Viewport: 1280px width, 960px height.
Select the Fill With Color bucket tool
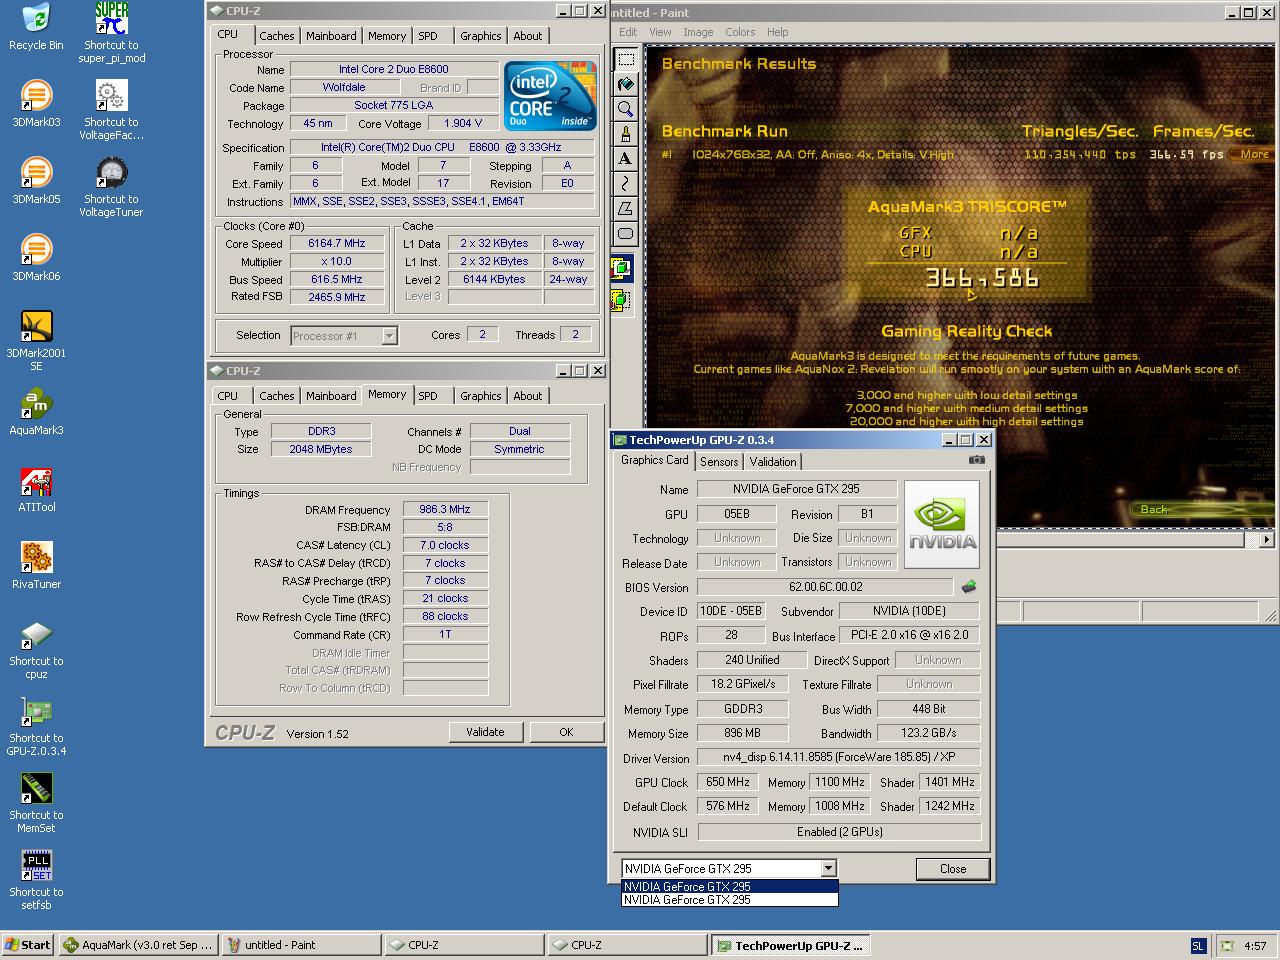pyautogui.click(x=626, y=84)
